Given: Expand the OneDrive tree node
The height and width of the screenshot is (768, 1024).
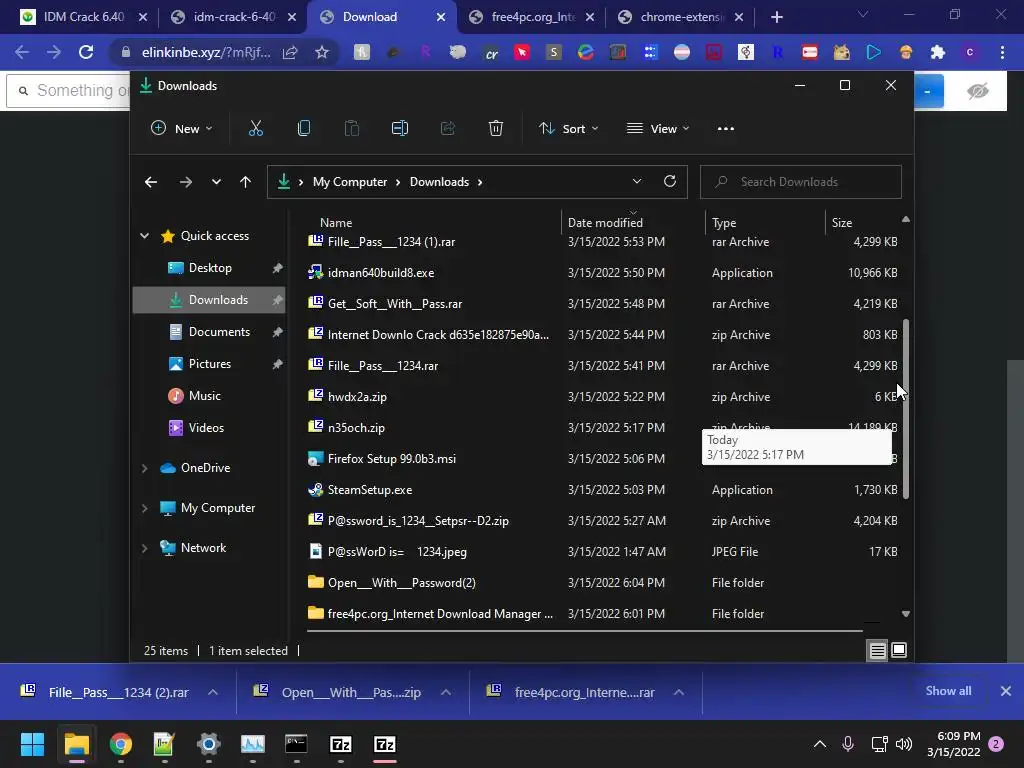Looking at the screenshot, I should point(144,468).
